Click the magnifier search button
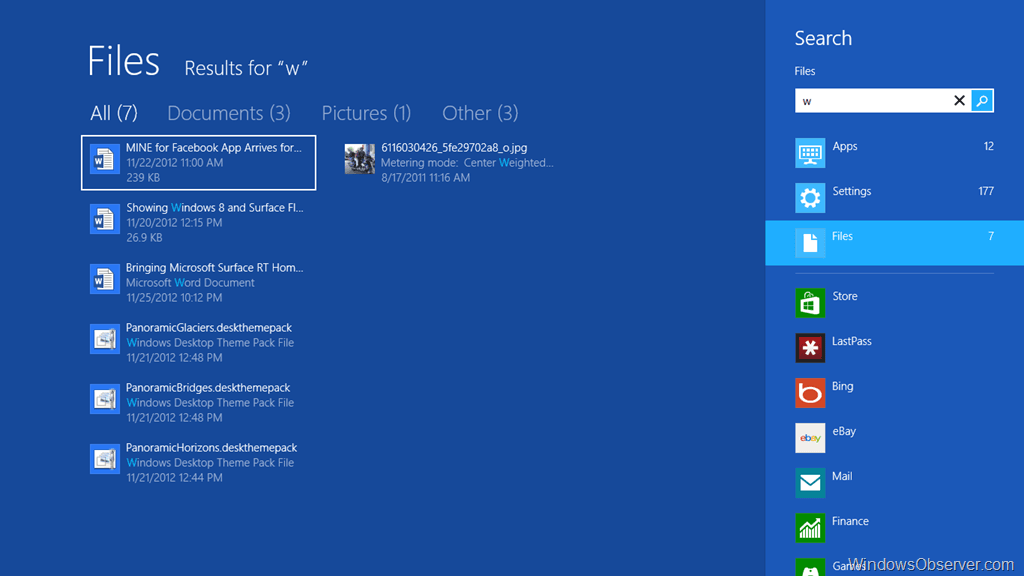The width and height of the screenshot is (1024, 576). pyautogui.click(x=982, y=100)
